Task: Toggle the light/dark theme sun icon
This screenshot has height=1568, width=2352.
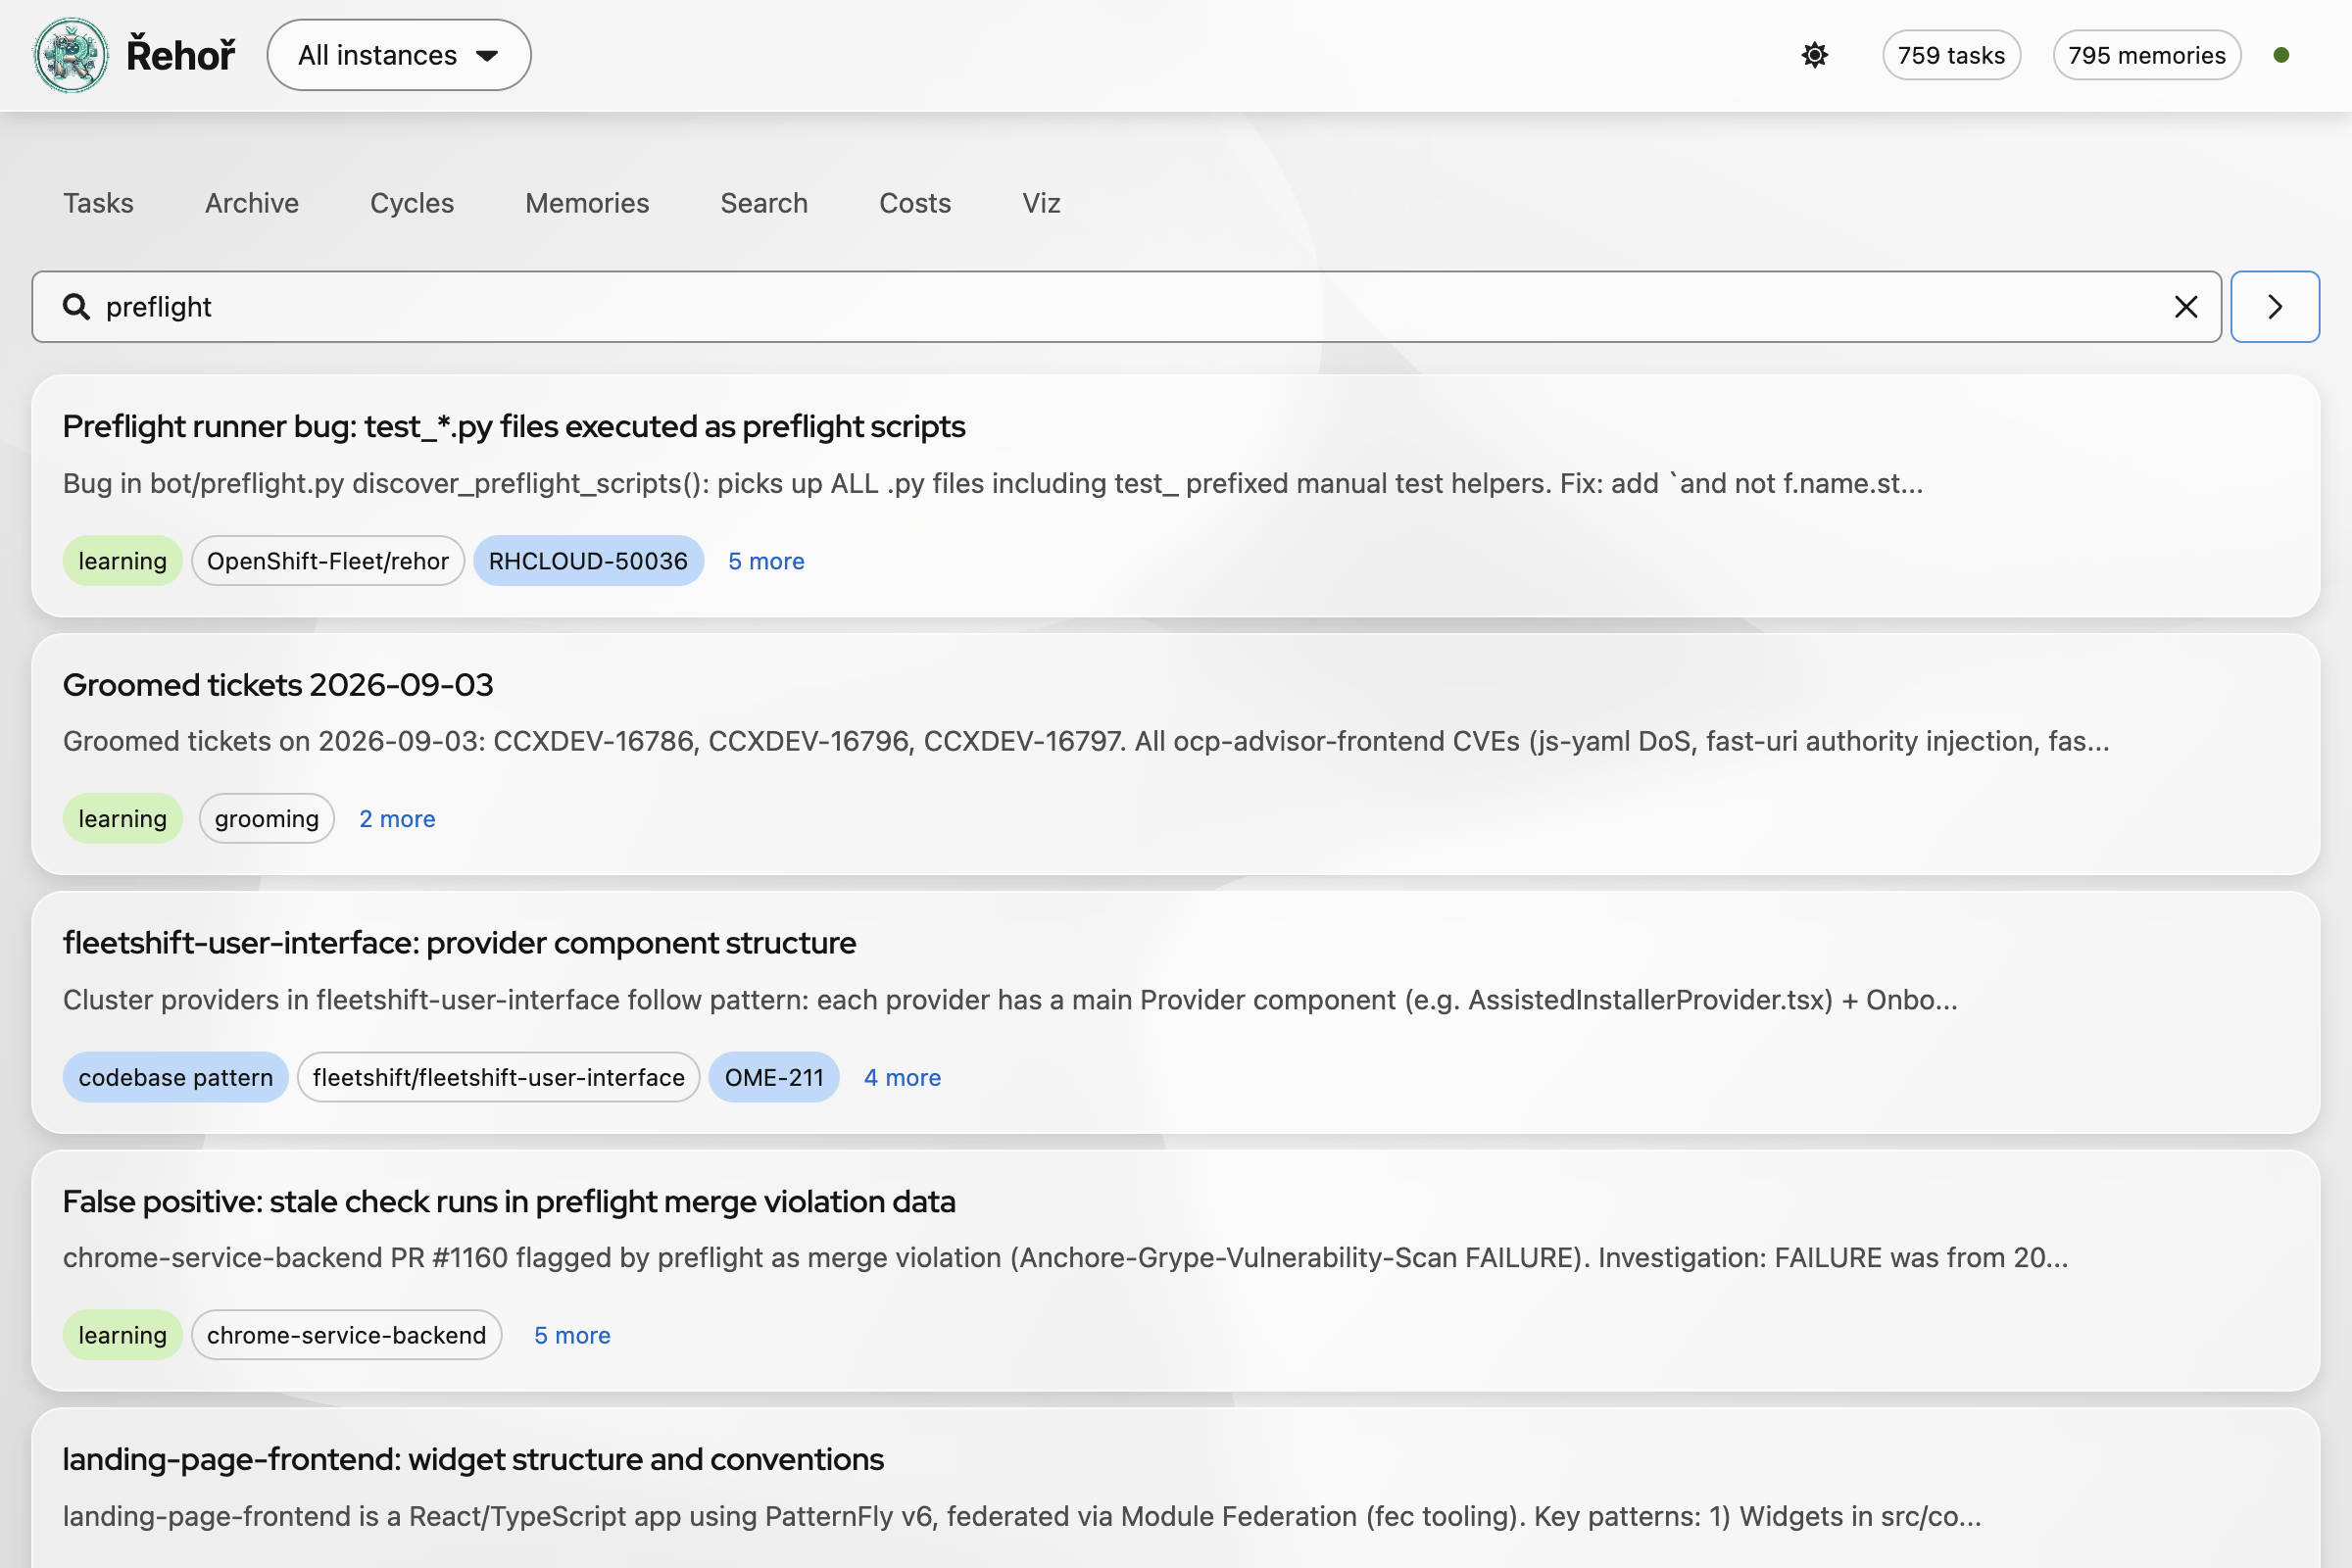Action: click(x=1814, y=55)
